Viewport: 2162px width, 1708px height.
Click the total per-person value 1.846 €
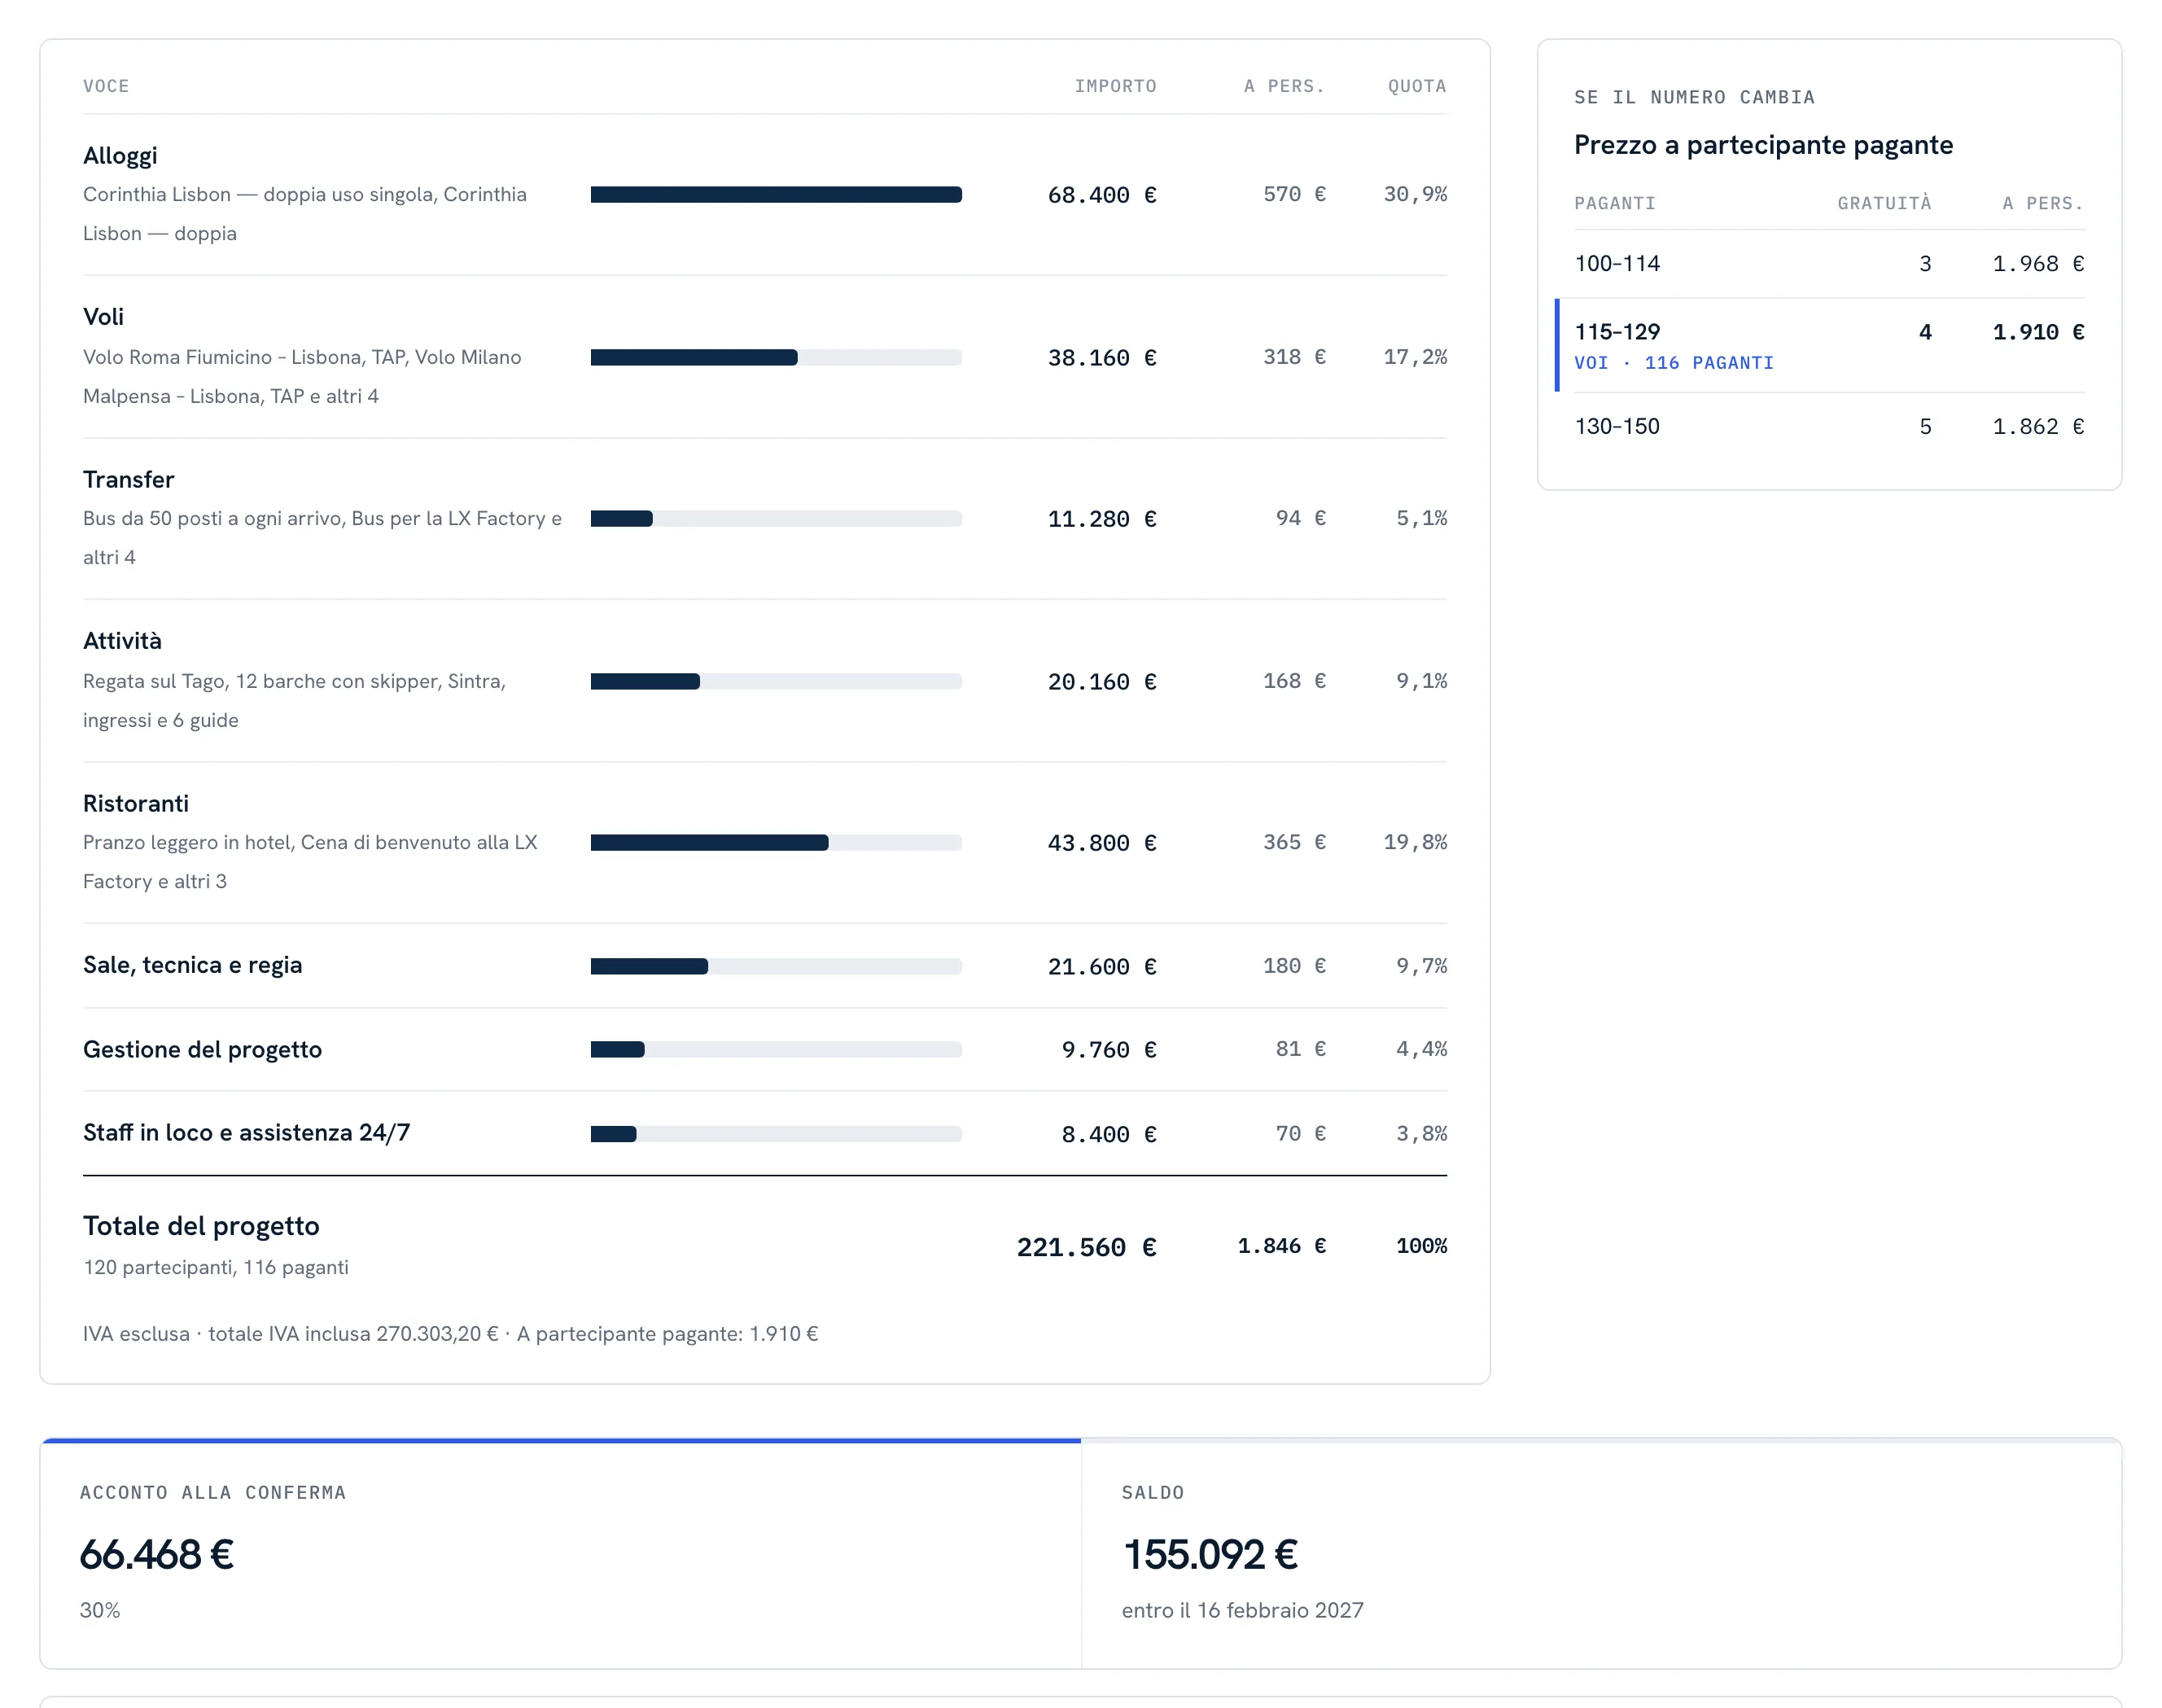pyautogui.click(x=1282, y=1247)
